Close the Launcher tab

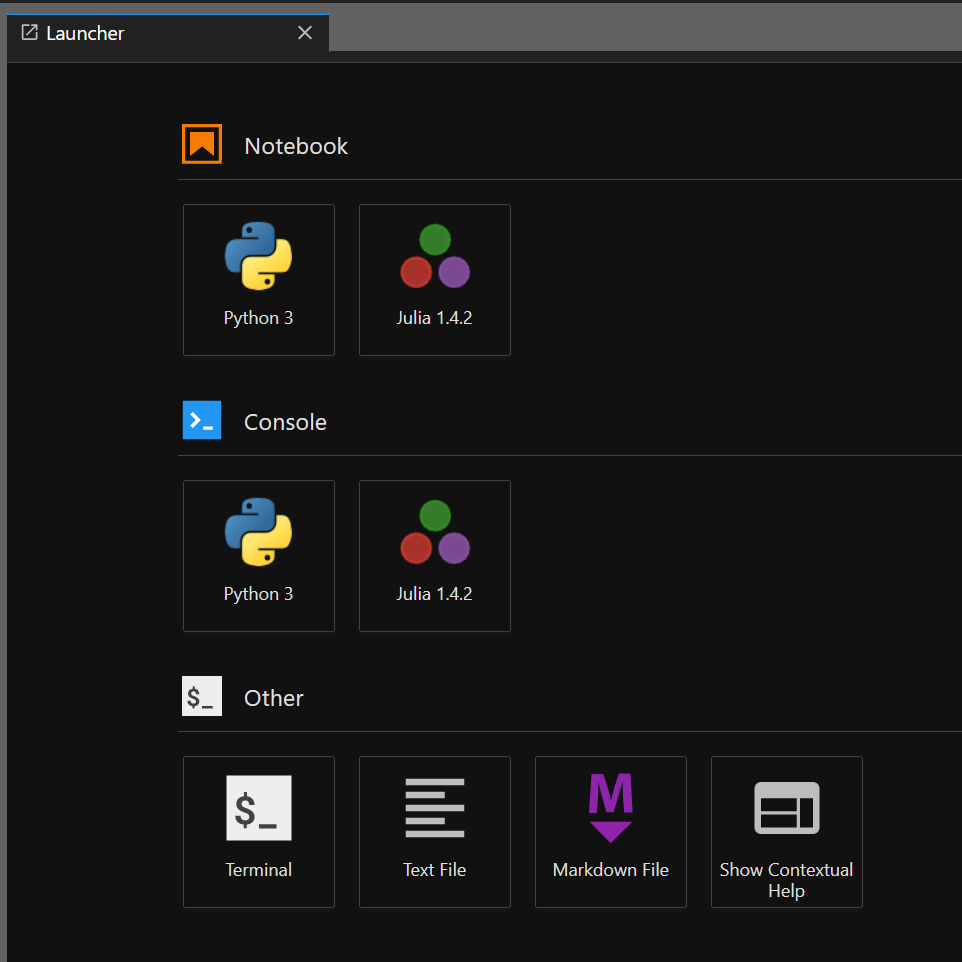pos(305,33)
